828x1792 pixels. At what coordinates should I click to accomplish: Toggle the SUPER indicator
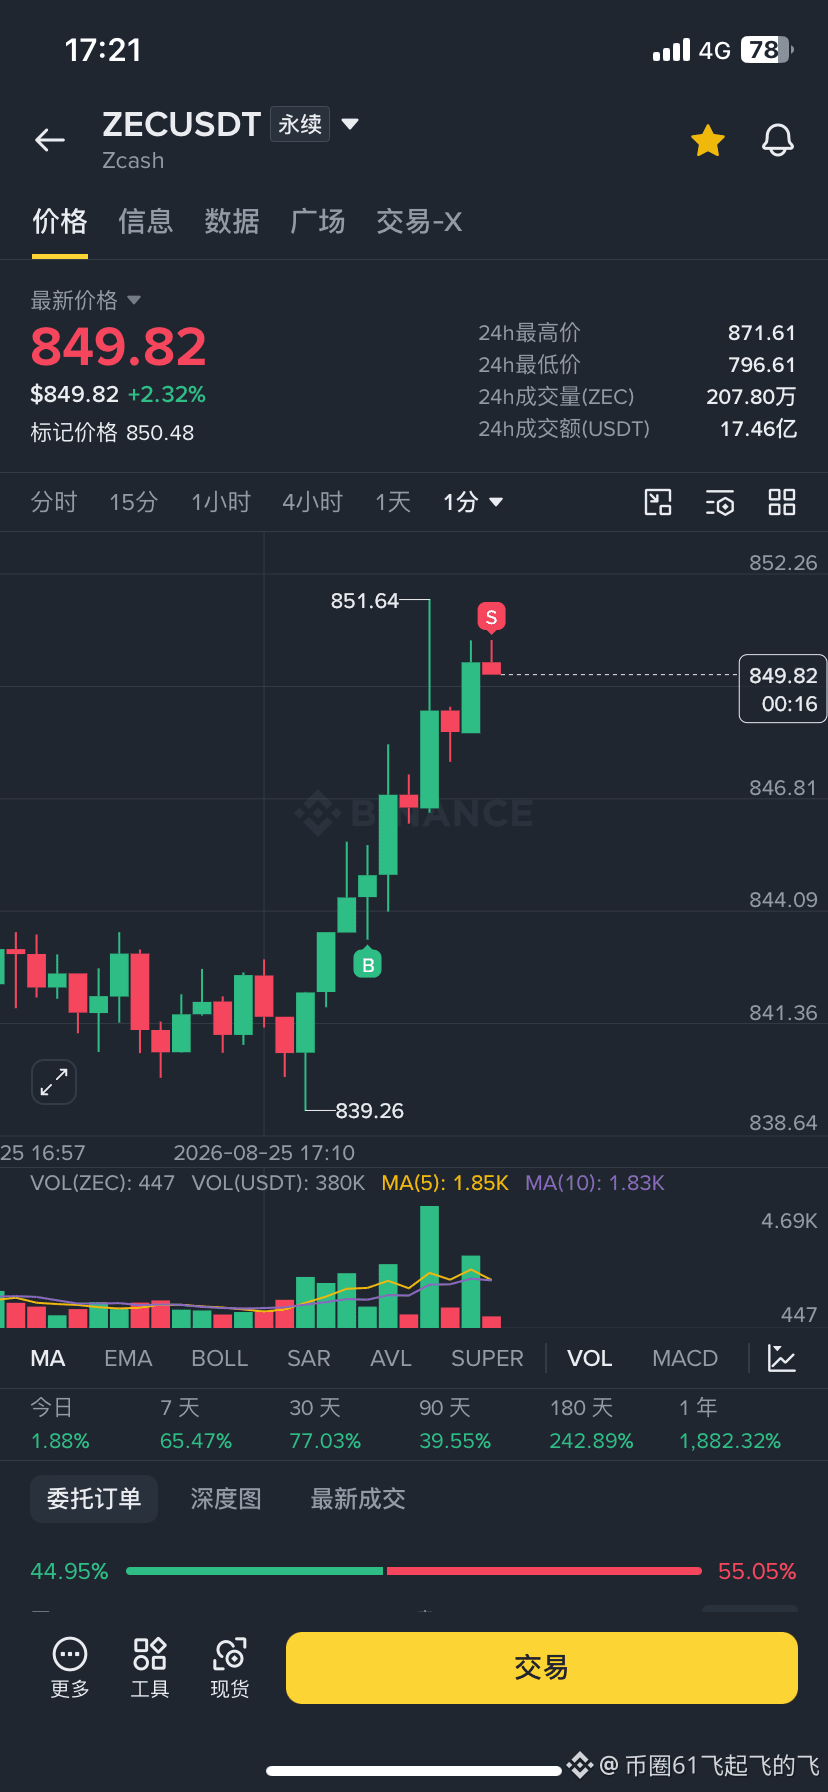[x=487, y=1358]
